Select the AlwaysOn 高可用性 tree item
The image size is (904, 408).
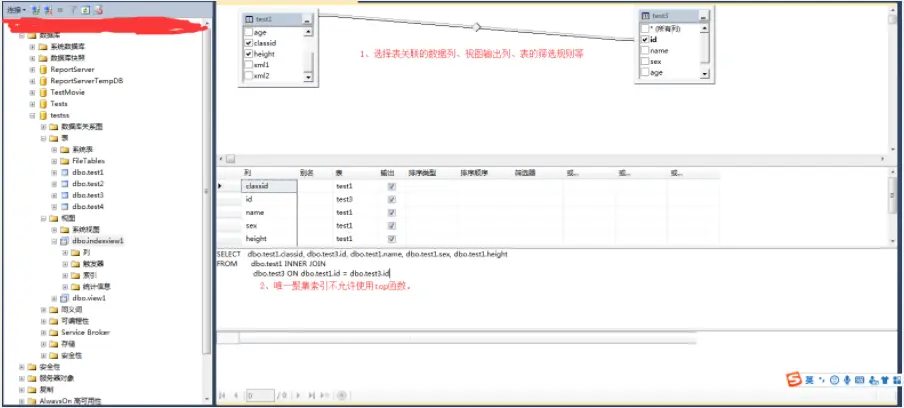pos(71,401)
